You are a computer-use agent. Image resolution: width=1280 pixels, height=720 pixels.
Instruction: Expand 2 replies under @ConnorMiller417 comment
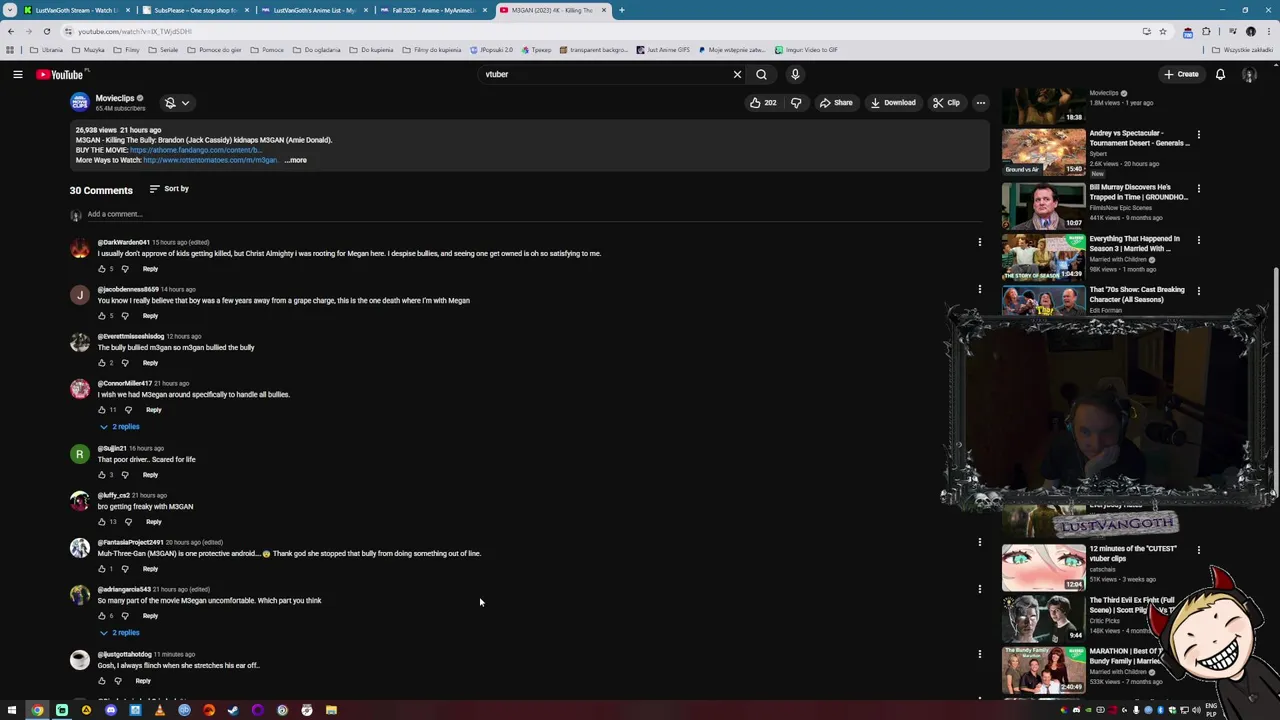(120, 427)
